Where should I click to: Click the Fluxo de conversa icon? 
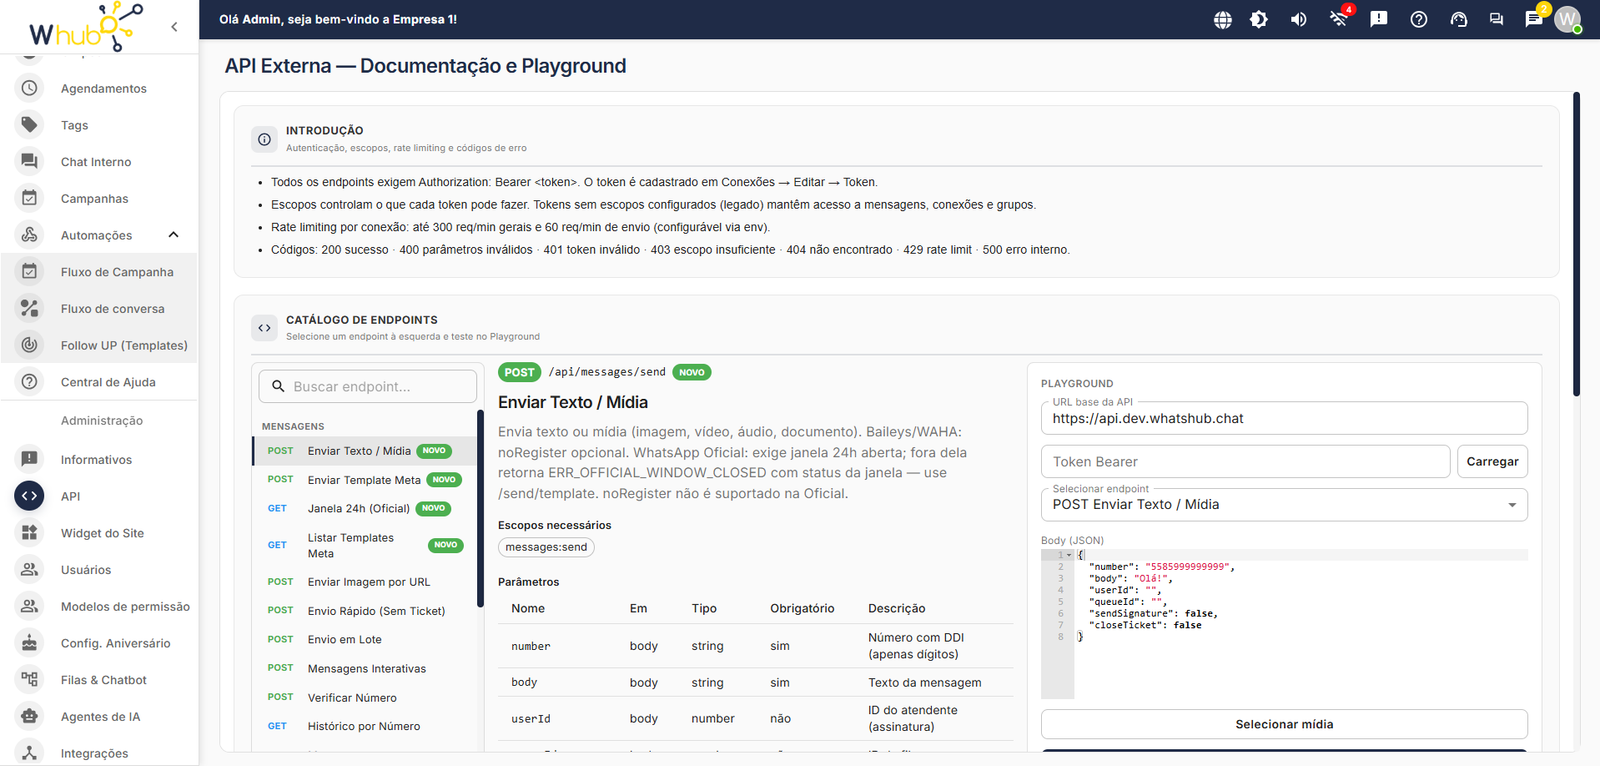[x=30, y=309]
